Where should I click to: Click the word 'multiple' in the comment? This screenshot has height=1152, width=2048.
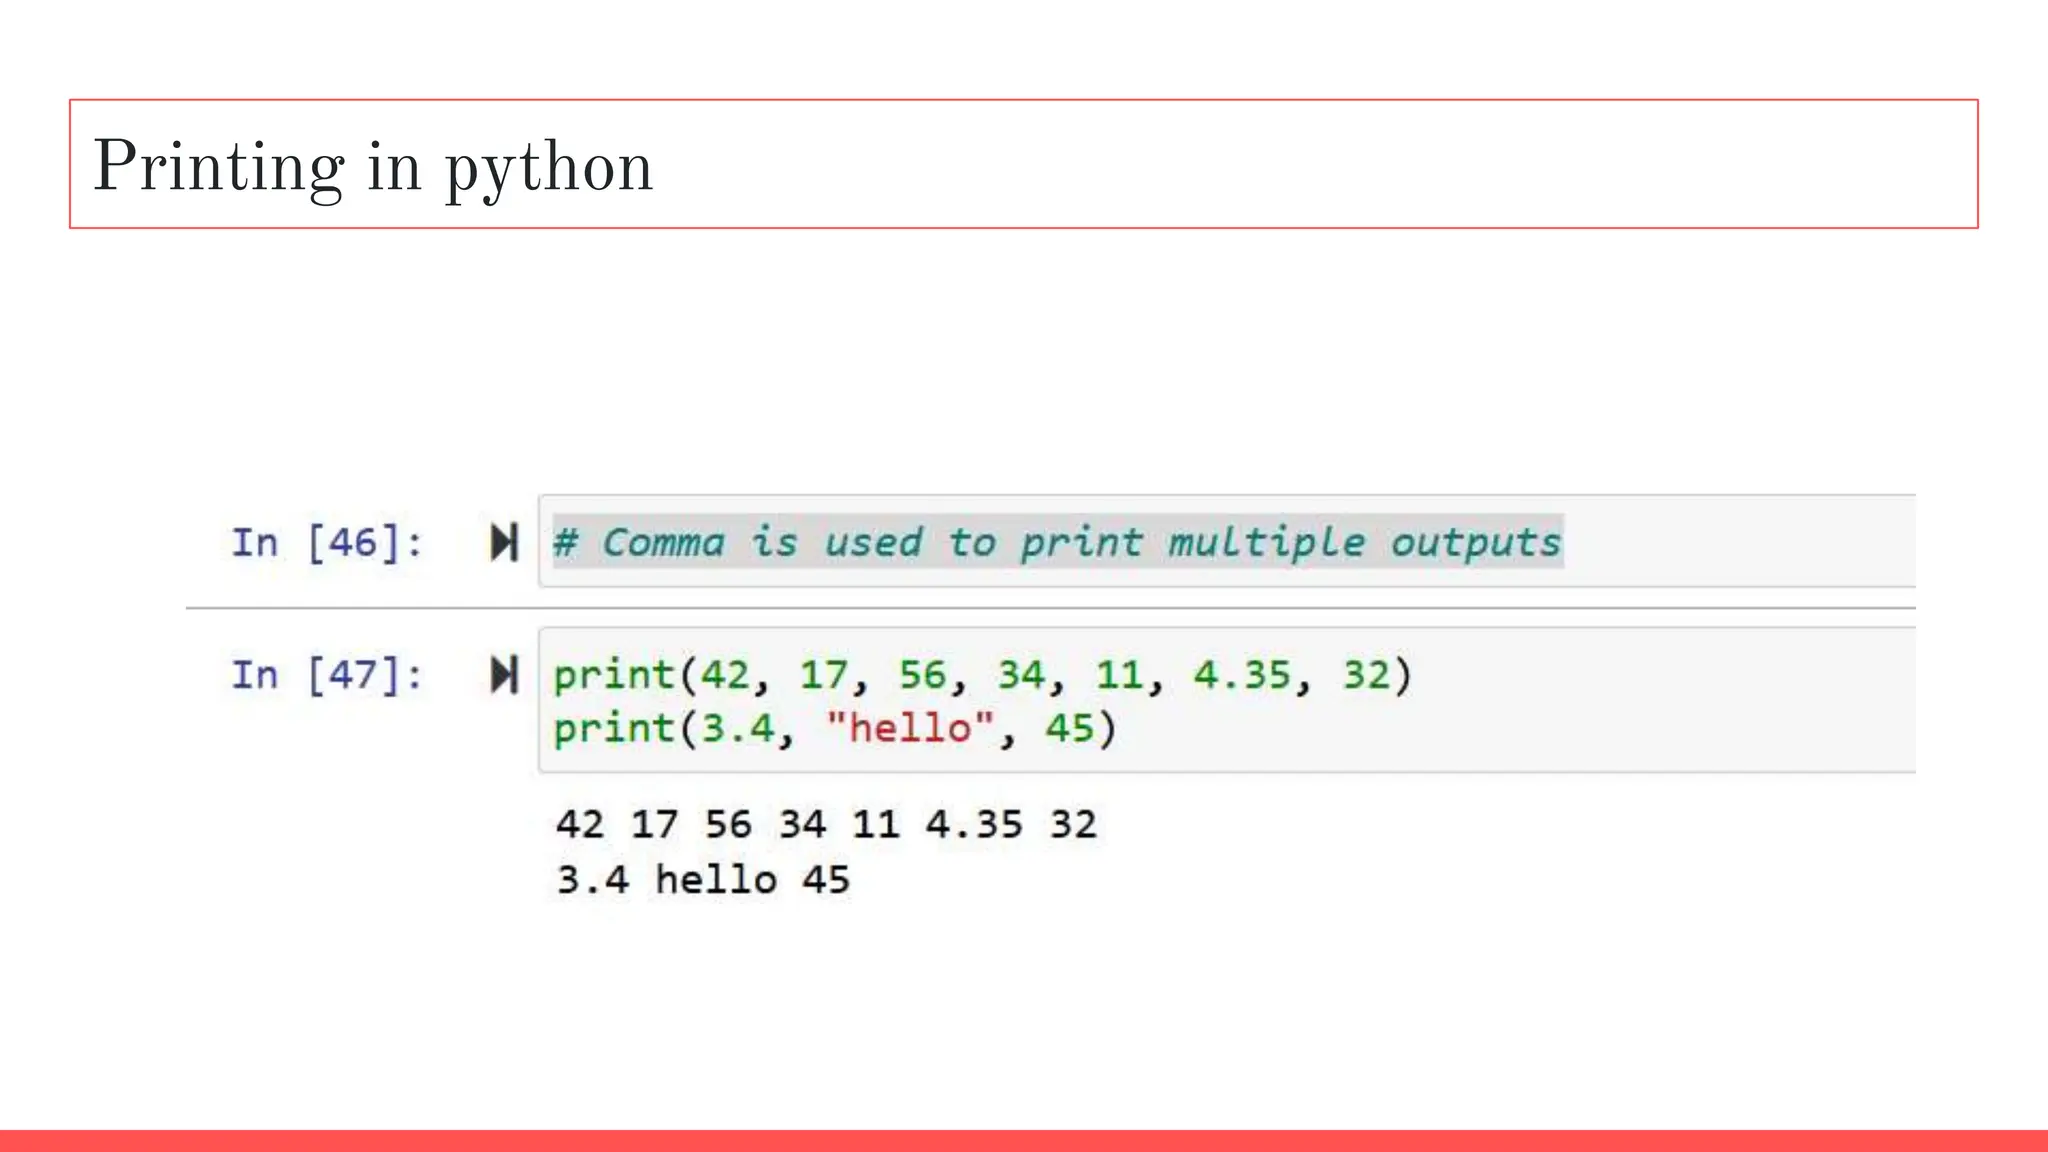pos(1266,542)
